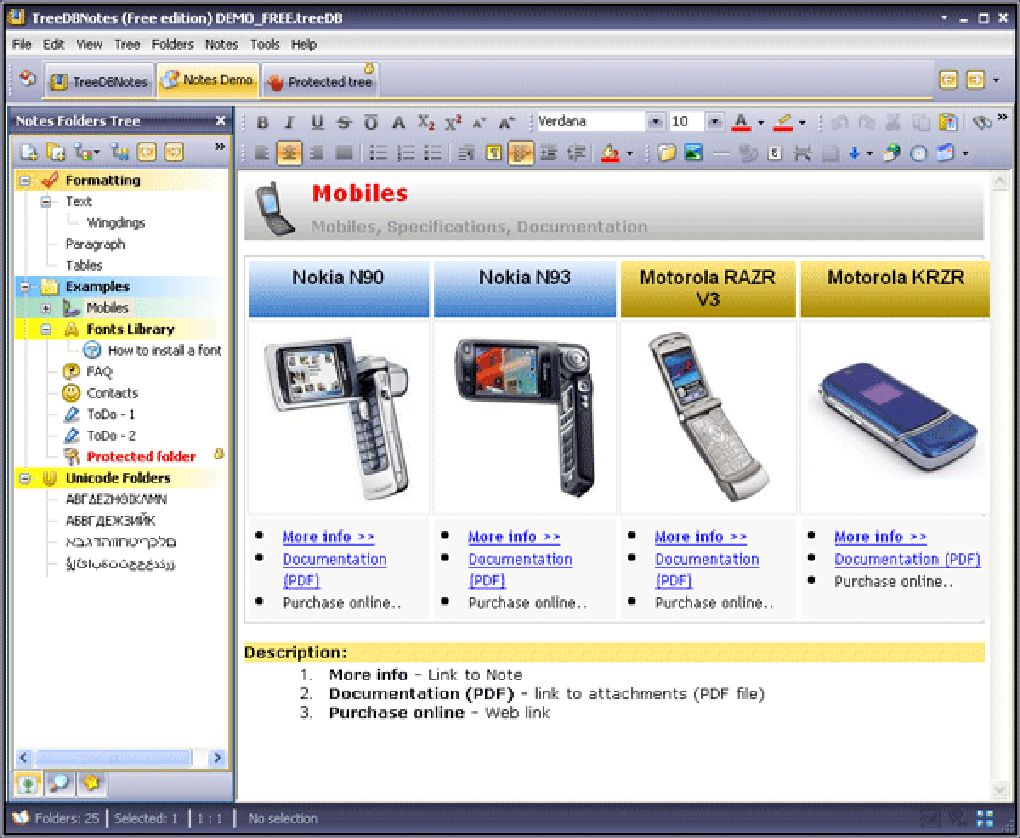Increase paragraph indent
1020x838 pixels.
click(549, 154)
